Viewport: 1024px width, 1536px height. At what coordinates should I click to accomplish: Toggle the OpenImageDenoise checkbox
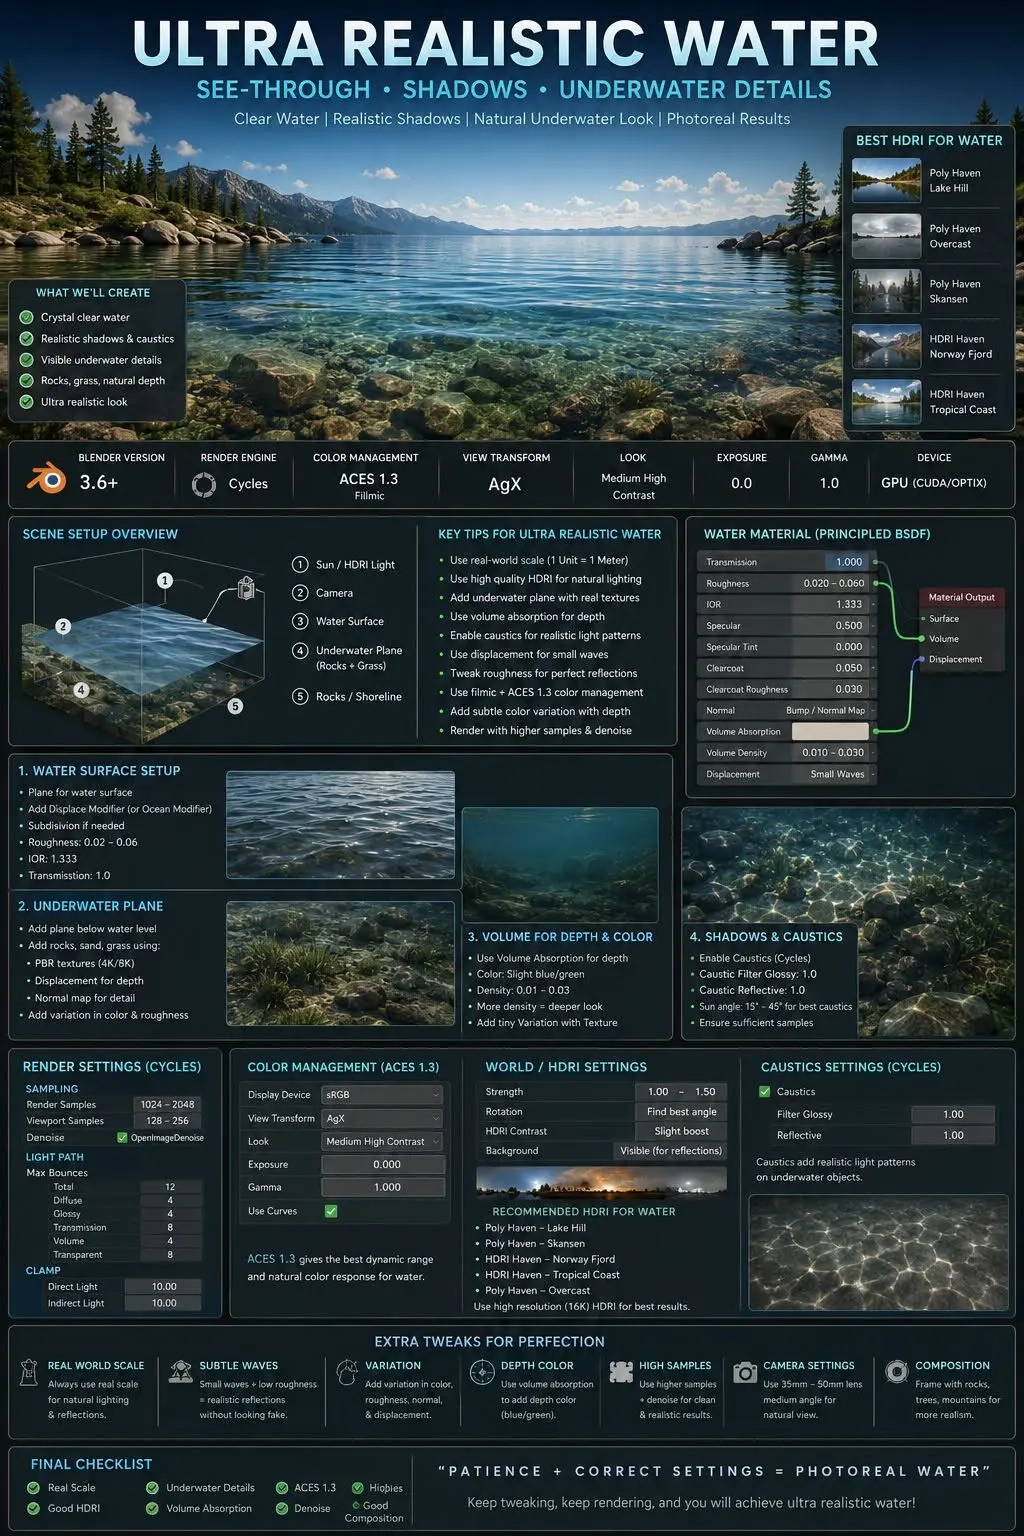(122, 1137)
